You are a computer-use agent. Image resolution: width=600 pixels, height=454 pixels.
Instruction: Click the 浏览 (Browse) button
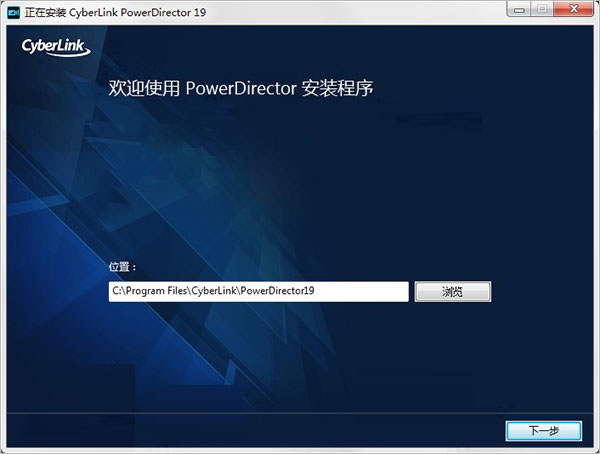pos(453,292)
